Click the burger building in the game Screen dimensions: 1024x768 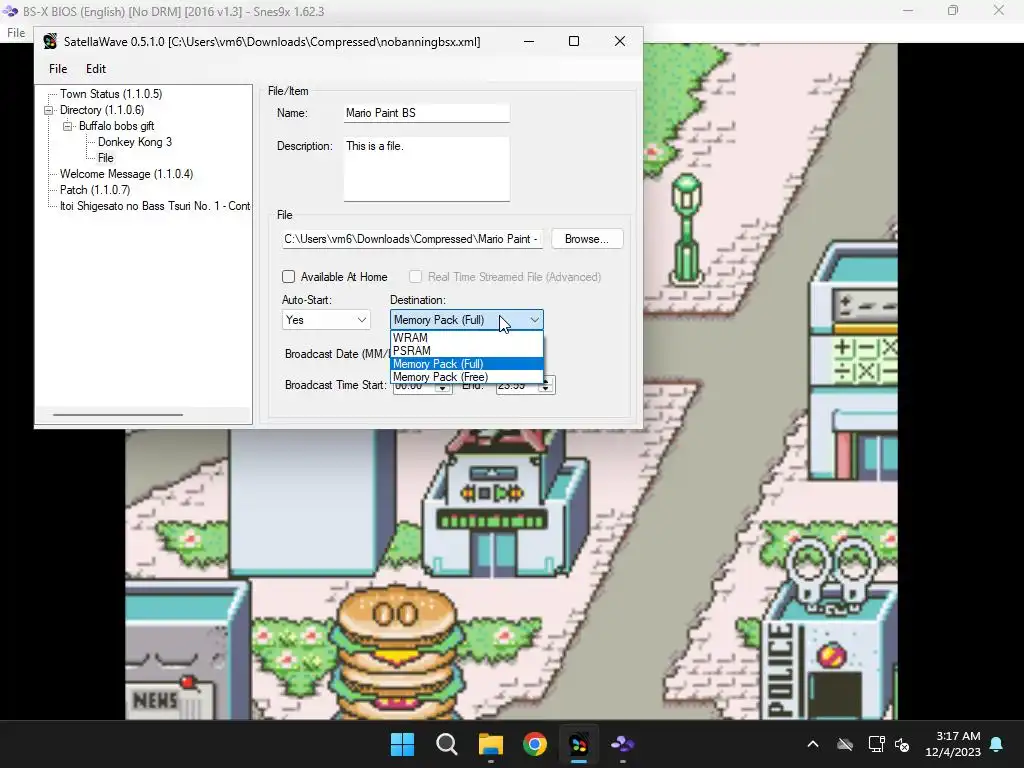point(396,653)
